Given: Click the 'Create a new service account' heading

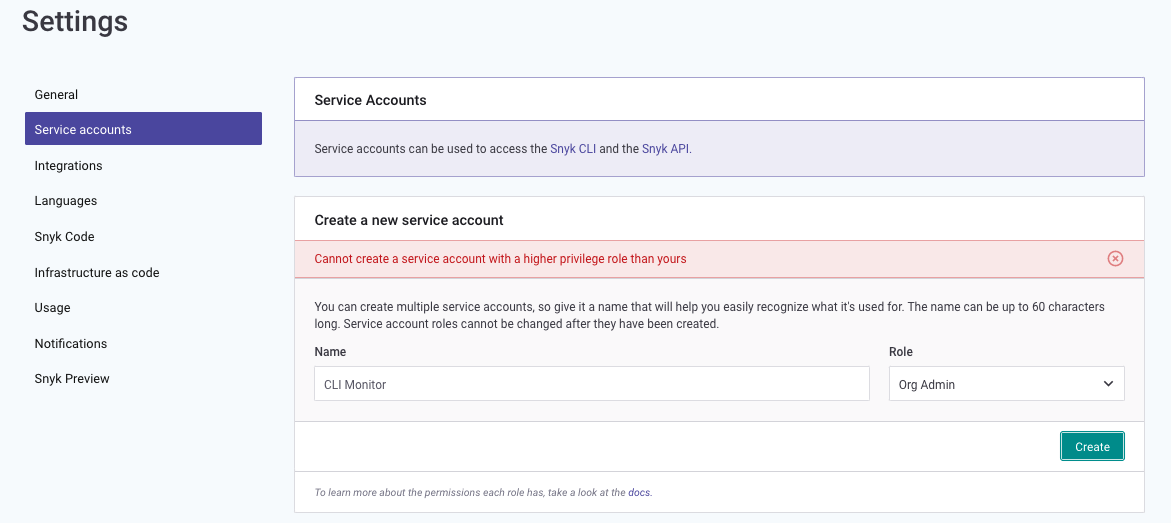Looking at the screenshot, I should [x=409, y=220].
